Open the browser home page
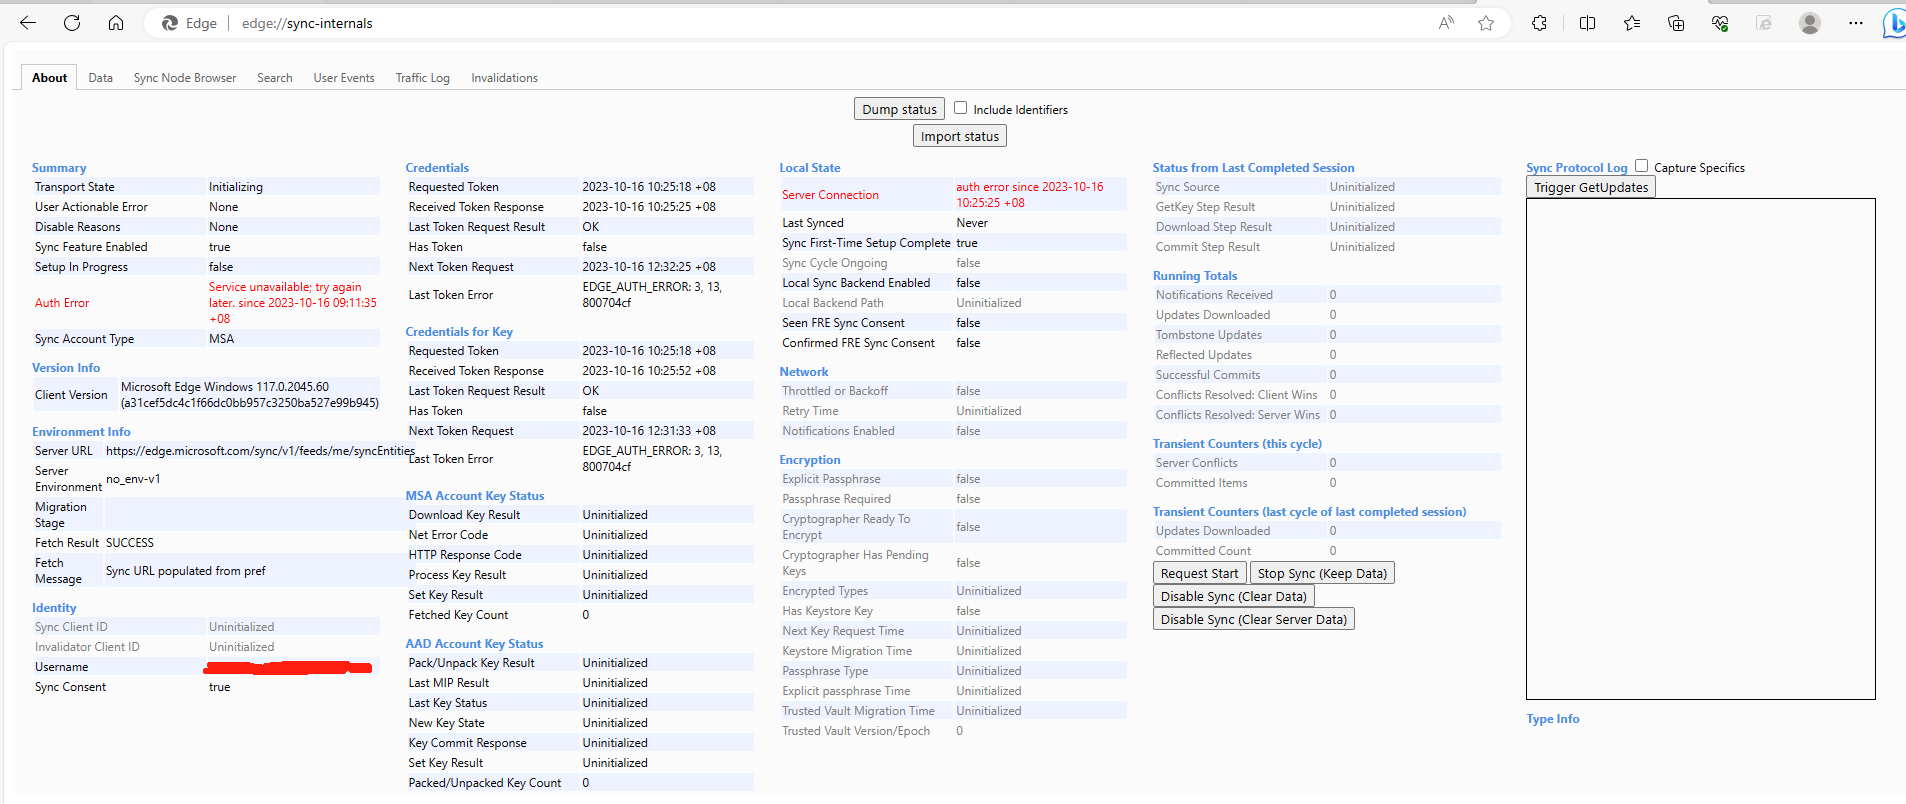Image resolution: width=1906 pixels, height=804 pixels. click(x=116, y=23)
